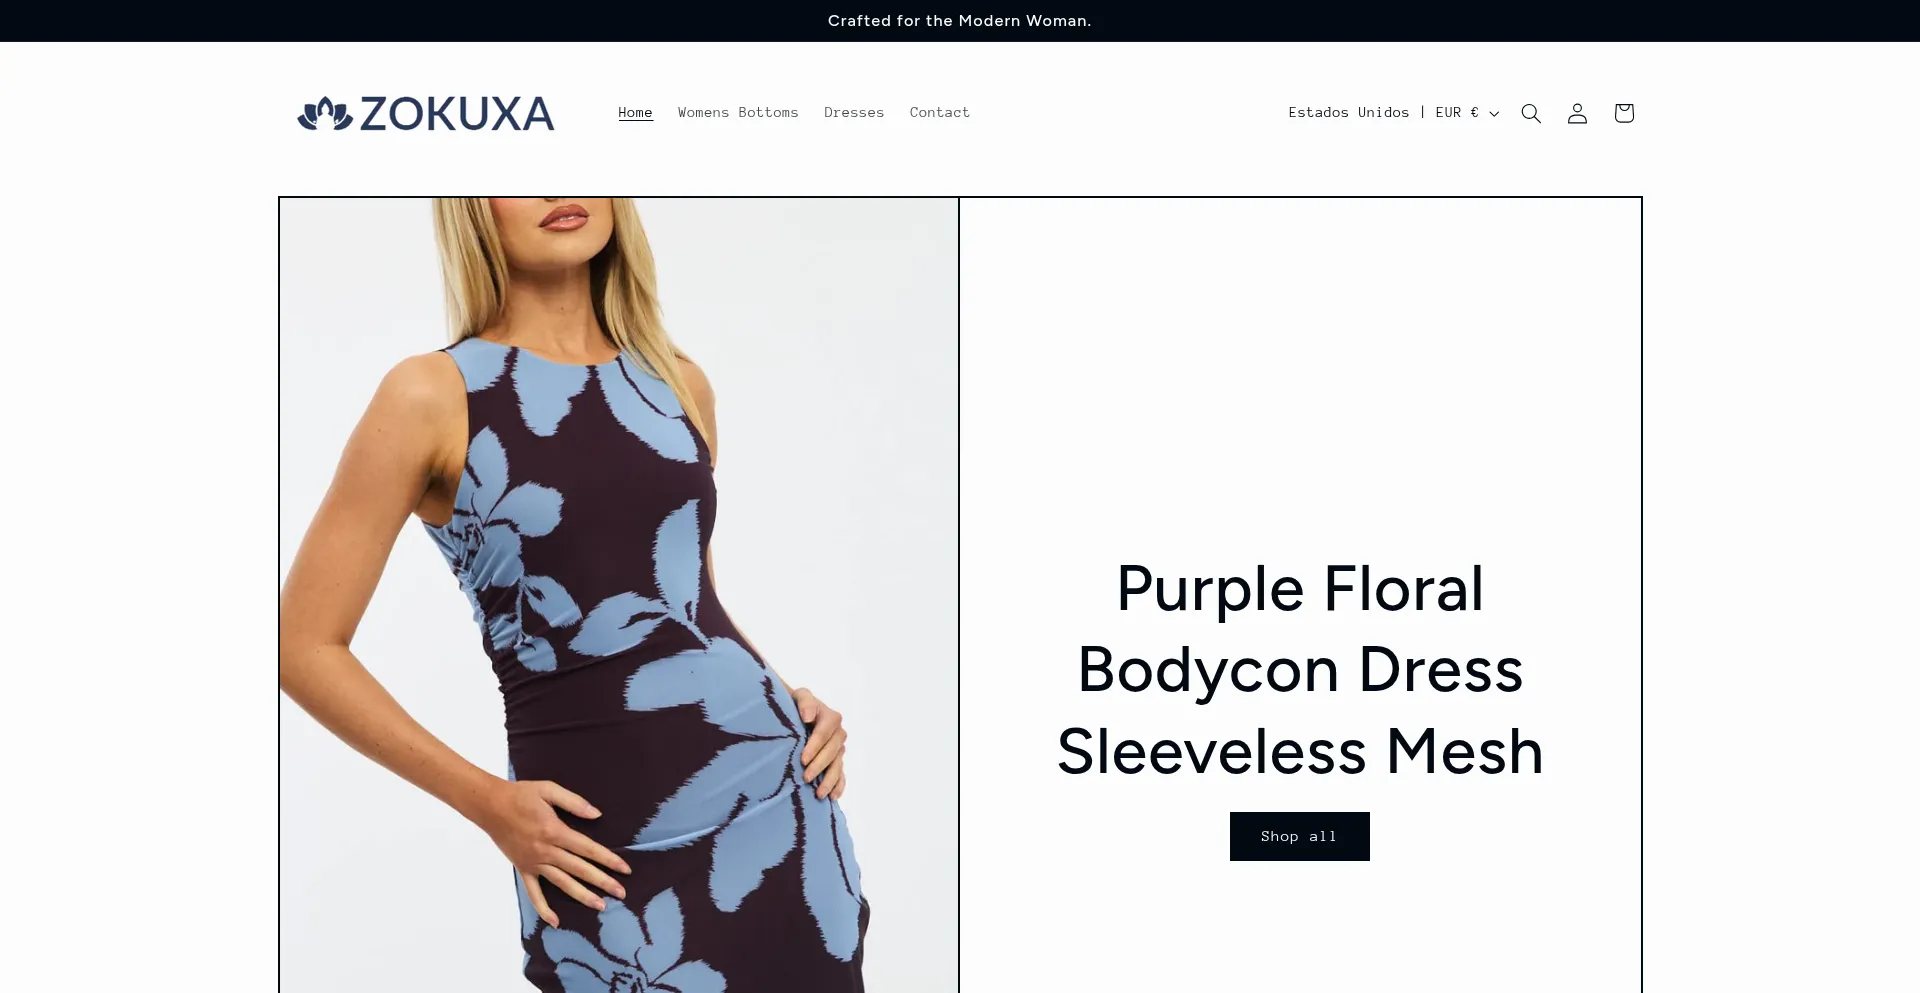This screenshot has width=1920, height=993.
Task: Click the floral dress model photo
Action: pyautogui.click(x=619, y=595)
